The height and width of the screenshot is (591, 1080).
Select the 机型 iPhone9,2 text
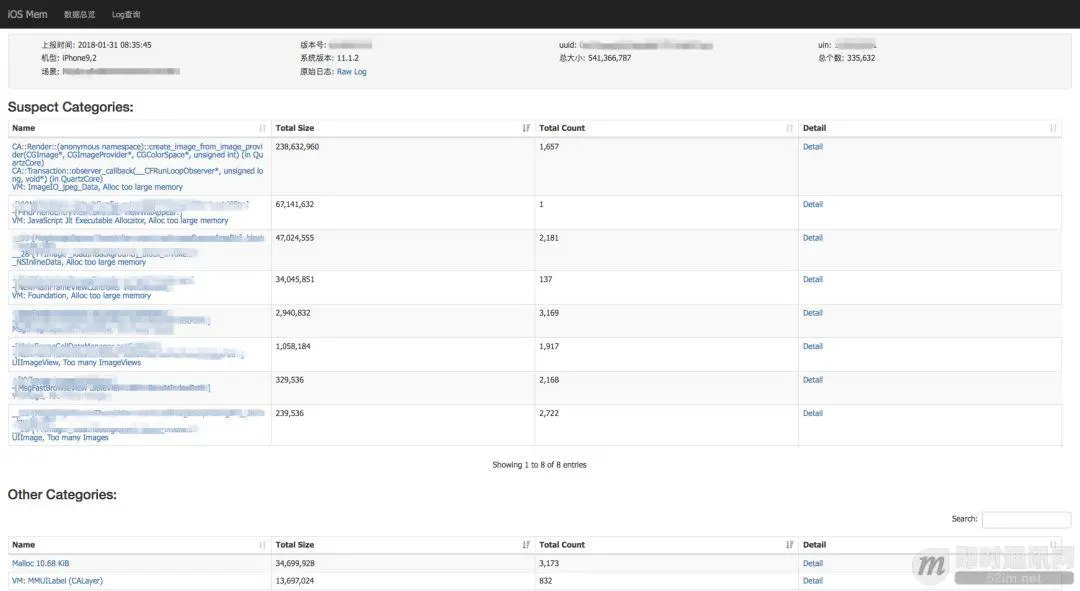pos(69,58)
